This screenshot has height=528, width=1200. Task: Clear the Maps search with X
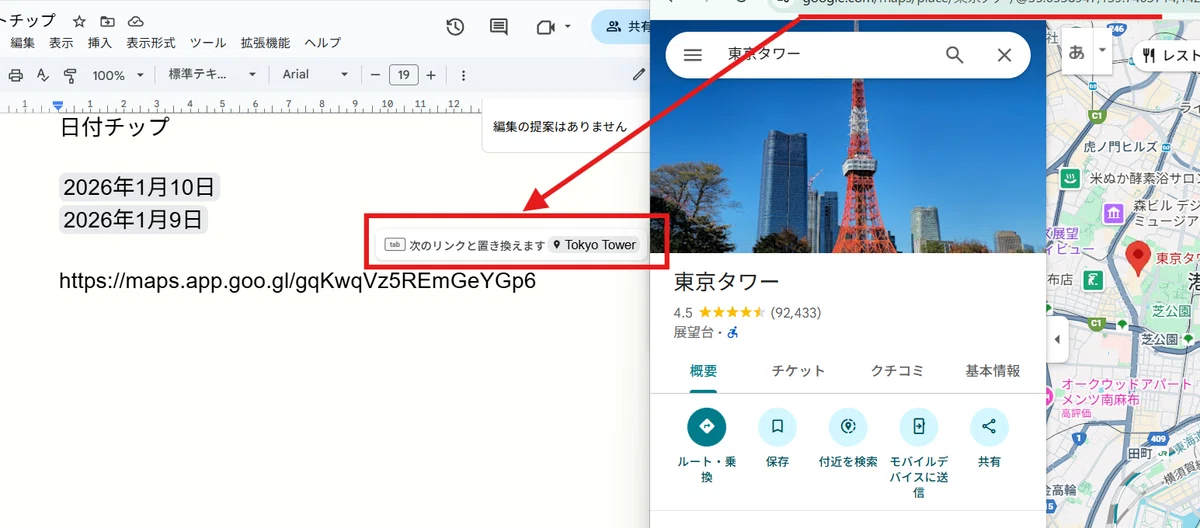click(x=1004, y=55)
